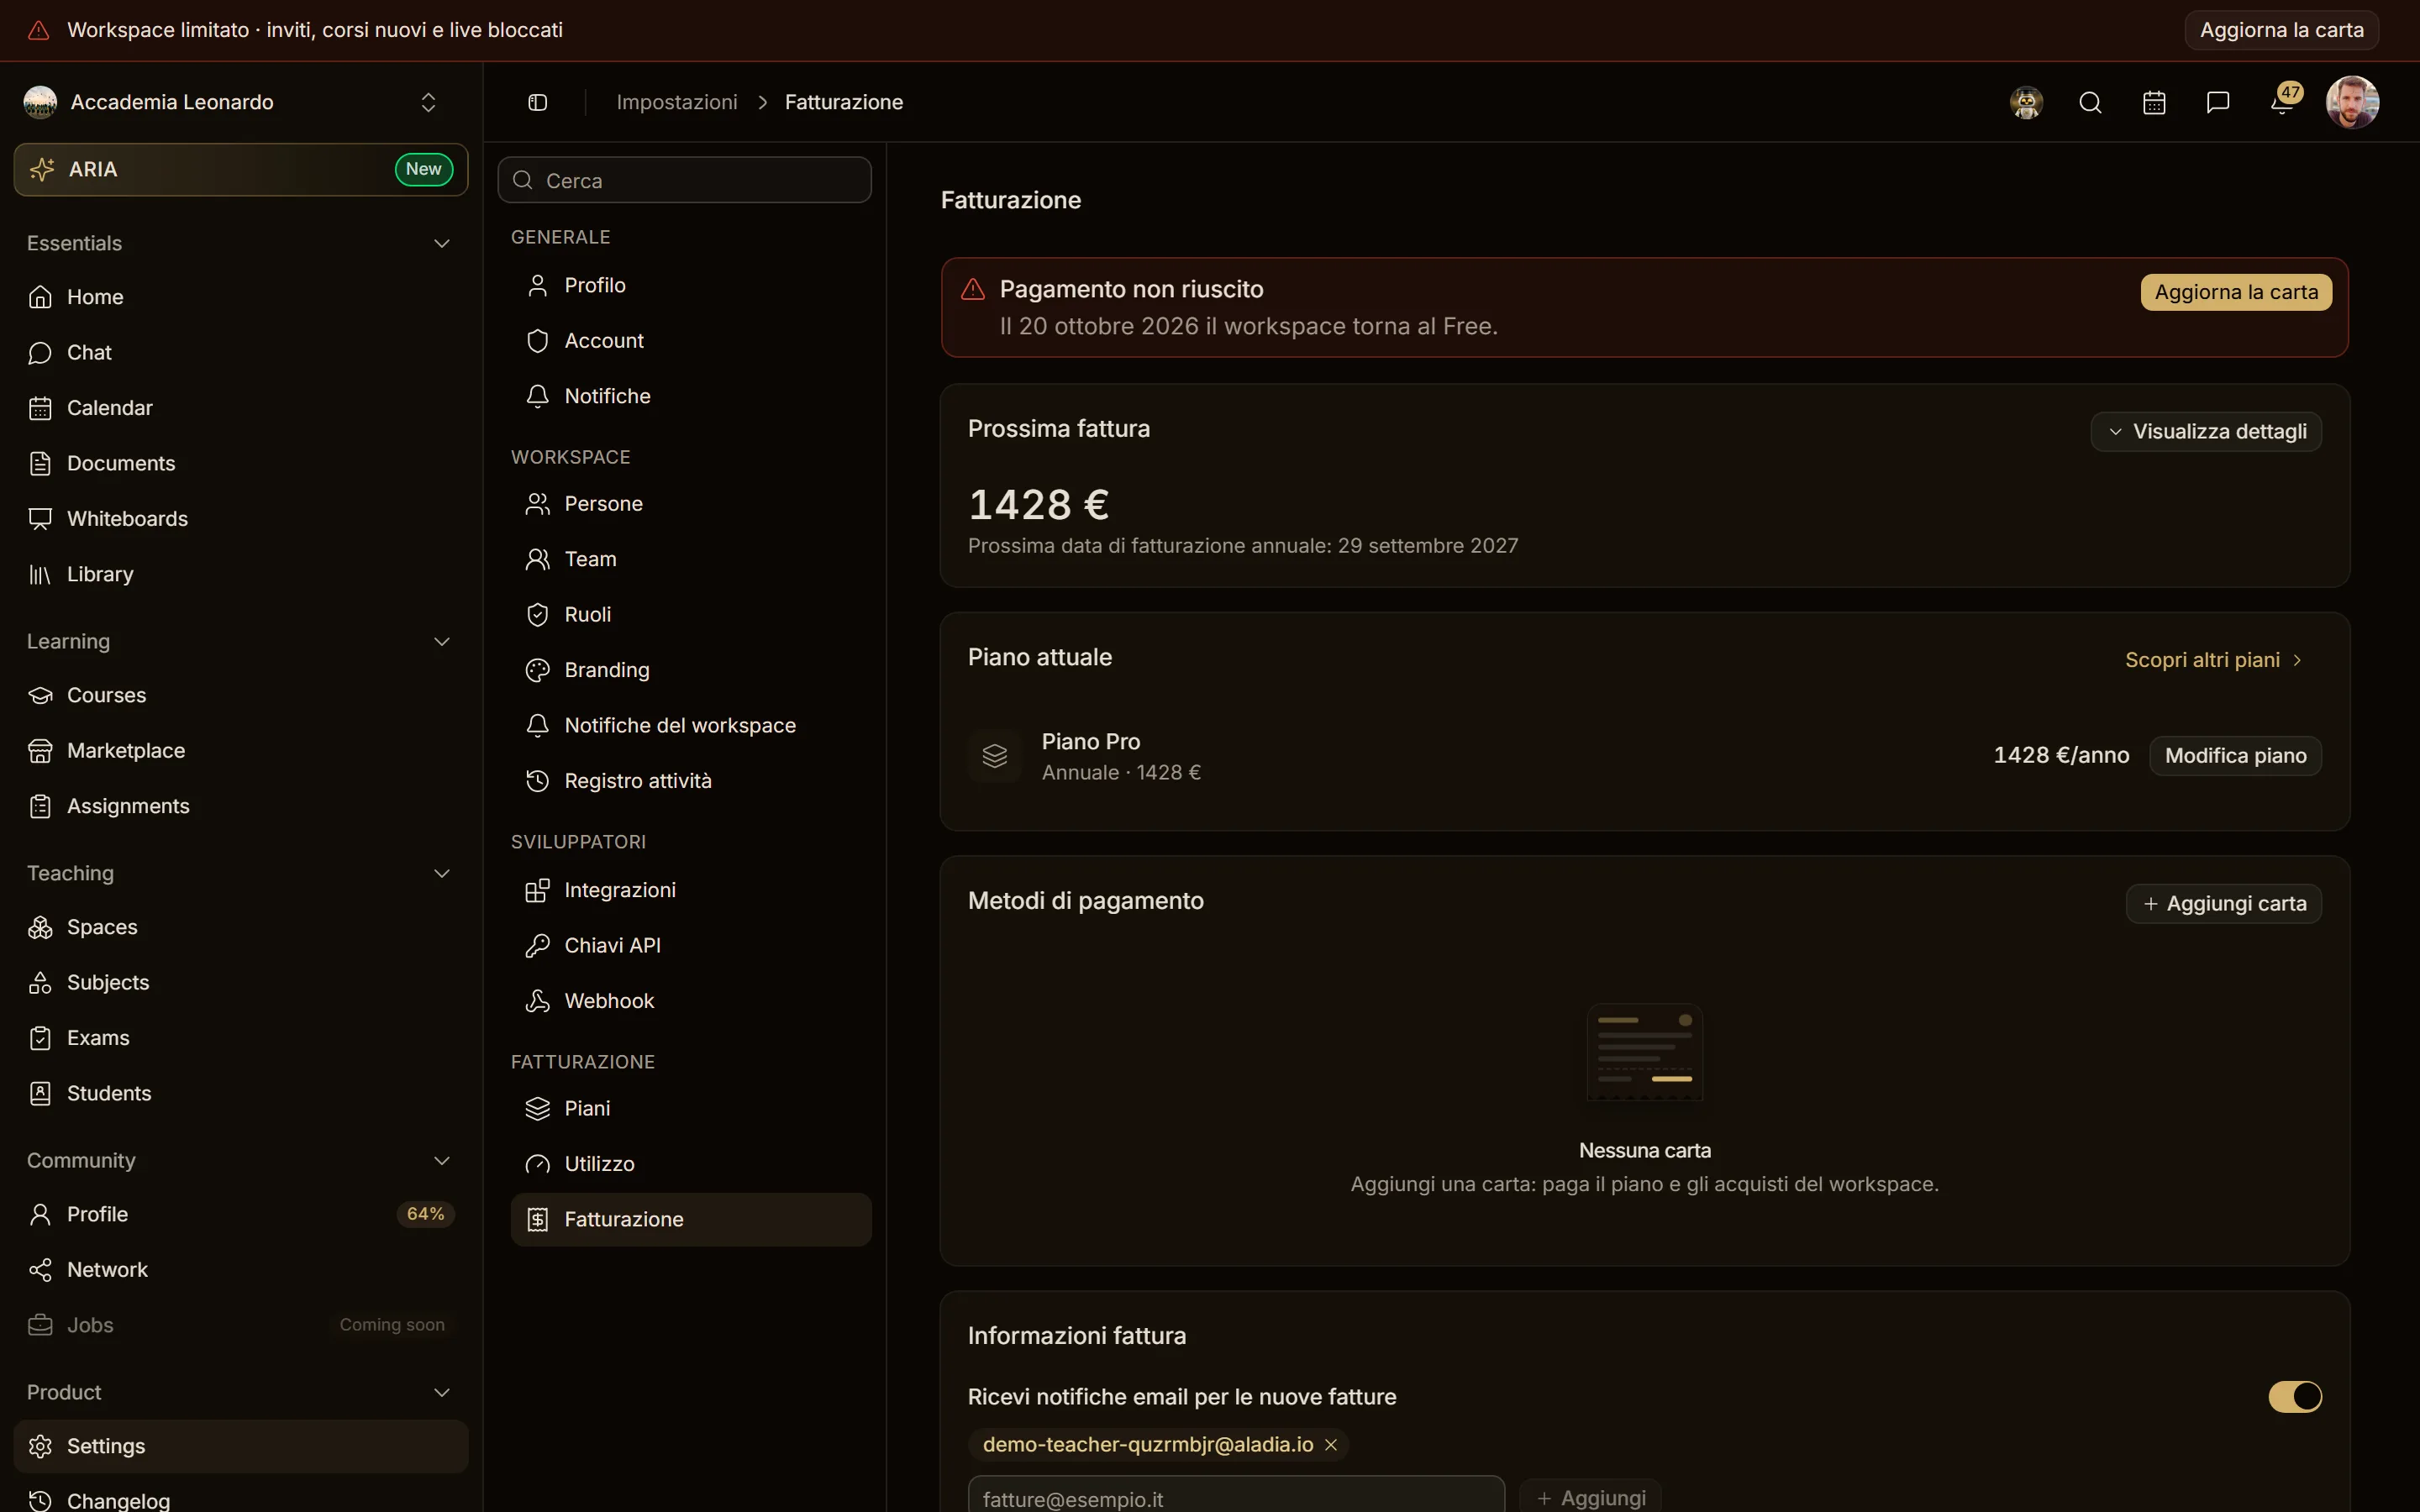Open notifications bell with 47 badge
The width and height of the screenshot is (2420, 1512).
pos(2283,102)
